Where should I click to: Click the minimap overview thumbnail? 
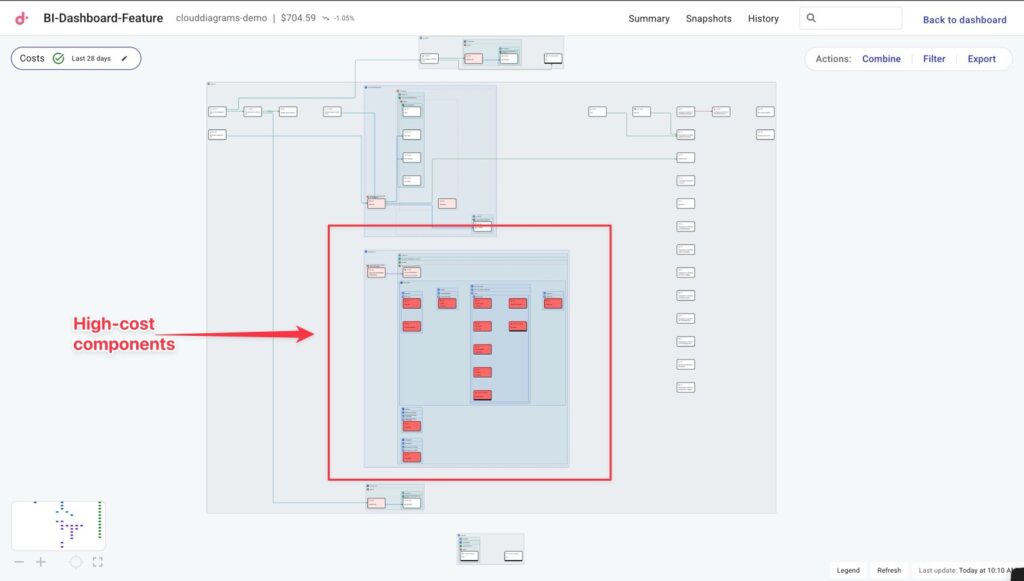(58, 525)
